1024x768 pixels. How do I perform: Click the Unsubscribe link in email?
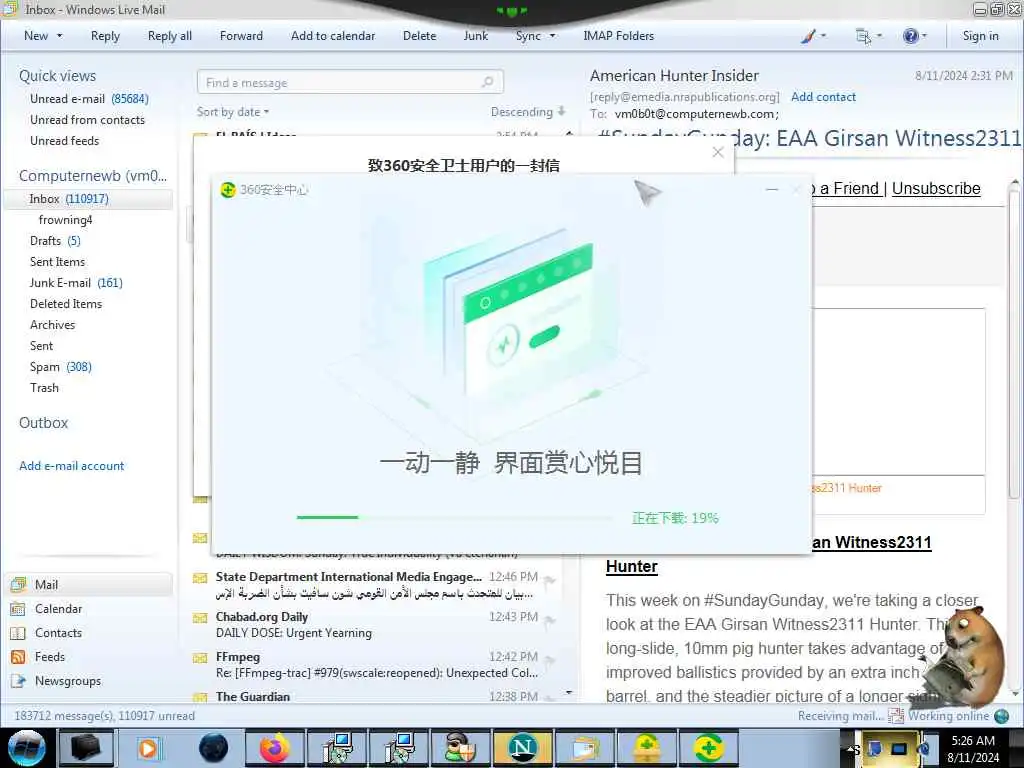(936, 188)
